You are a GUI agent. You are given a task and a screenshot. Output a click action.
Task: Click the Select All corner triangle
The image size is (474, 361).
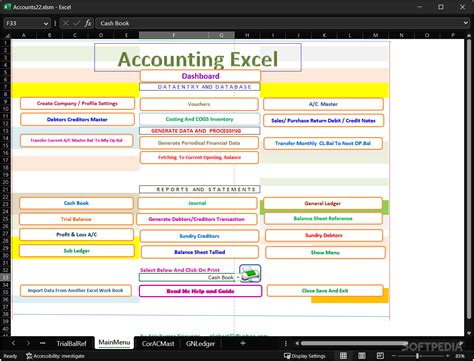[x=7, y=35]
